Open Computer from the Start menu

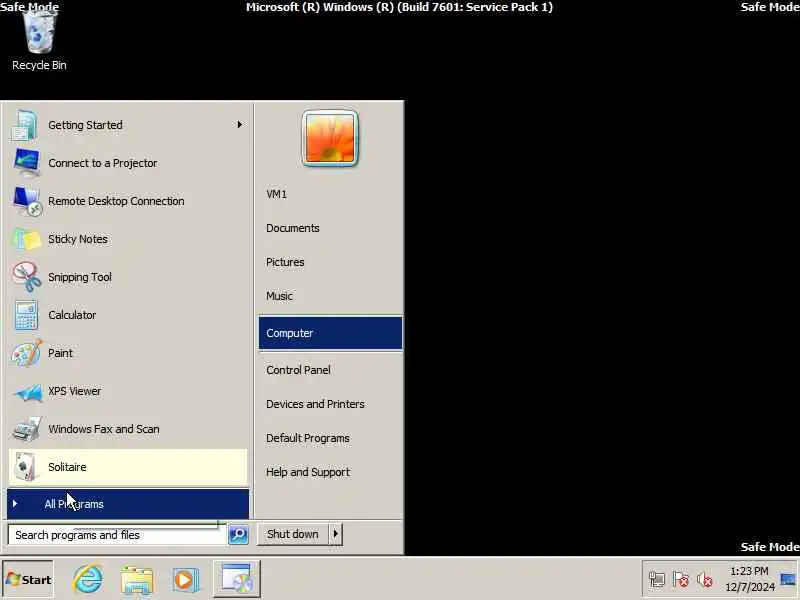coord(330,333)
